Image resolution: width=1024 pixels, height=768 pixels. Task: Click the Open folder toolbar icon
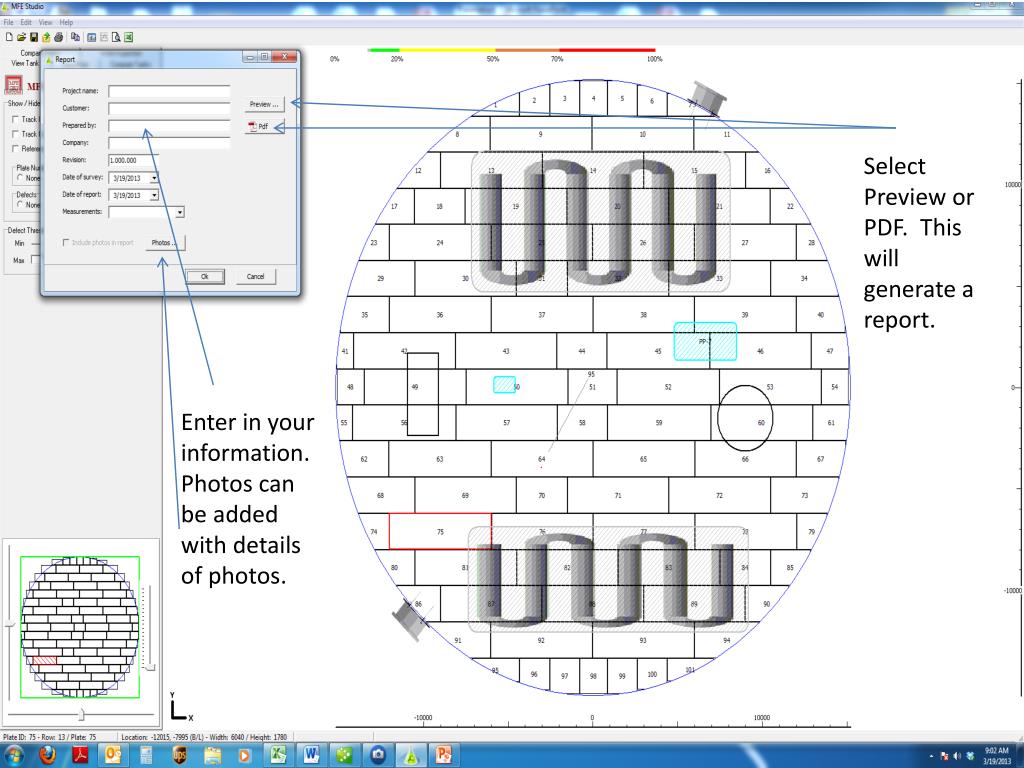point(20,37)
